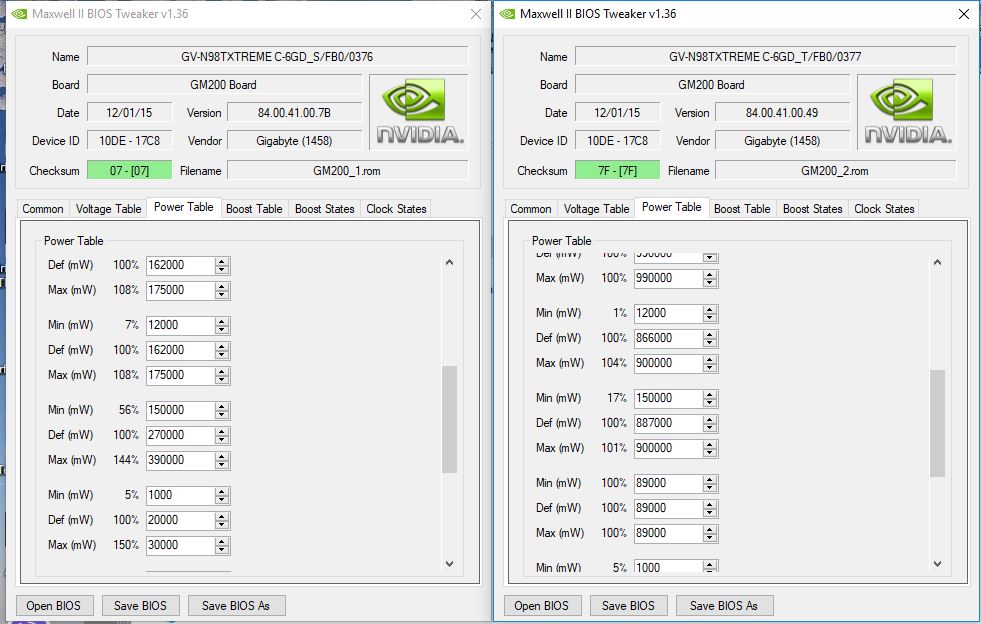The width and height of the screenshot is (981, 624).
Task: Click app icon in right window title bar
Action: click(x=507, y=14)
